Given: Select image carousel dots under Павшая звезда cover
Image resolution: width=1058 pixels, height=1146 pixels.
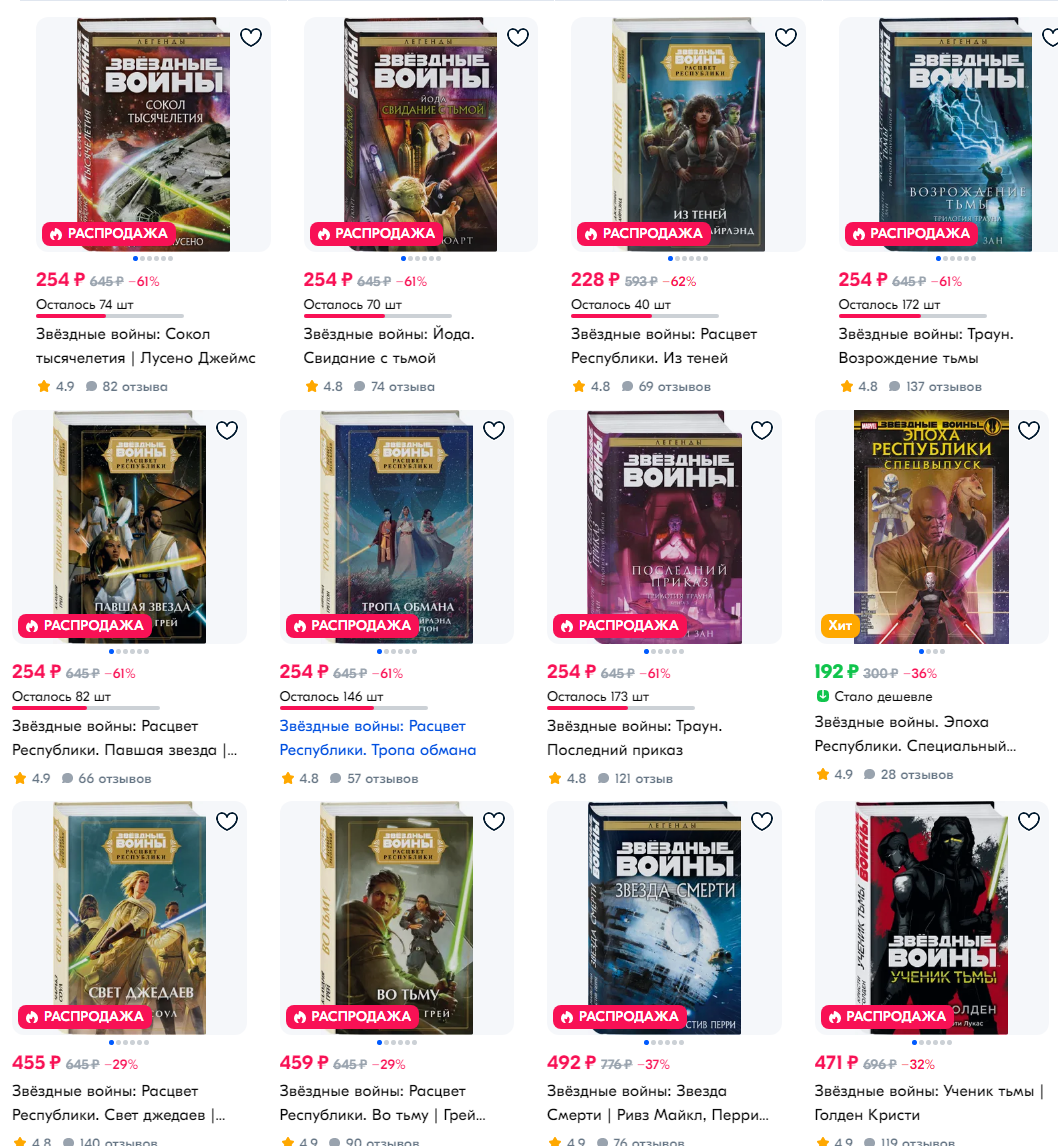Looking at the screenshot, I should (129, 651).
